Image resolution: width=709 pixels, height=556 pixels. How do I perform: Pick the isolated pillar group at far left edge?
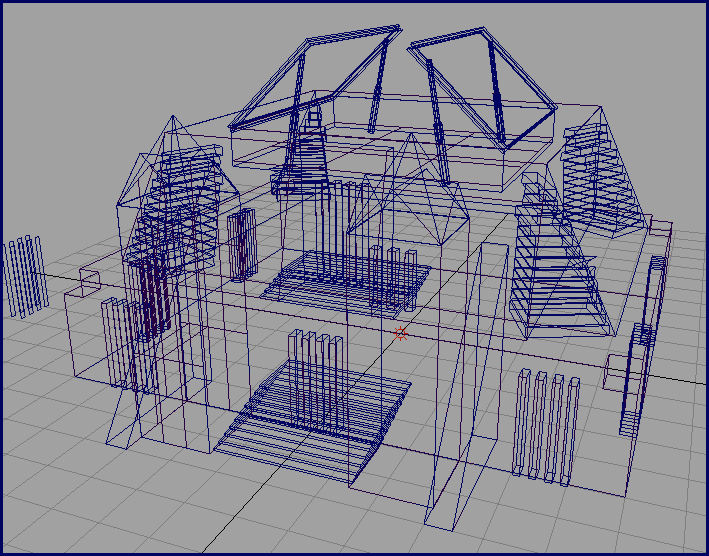[x=25, y=276]
